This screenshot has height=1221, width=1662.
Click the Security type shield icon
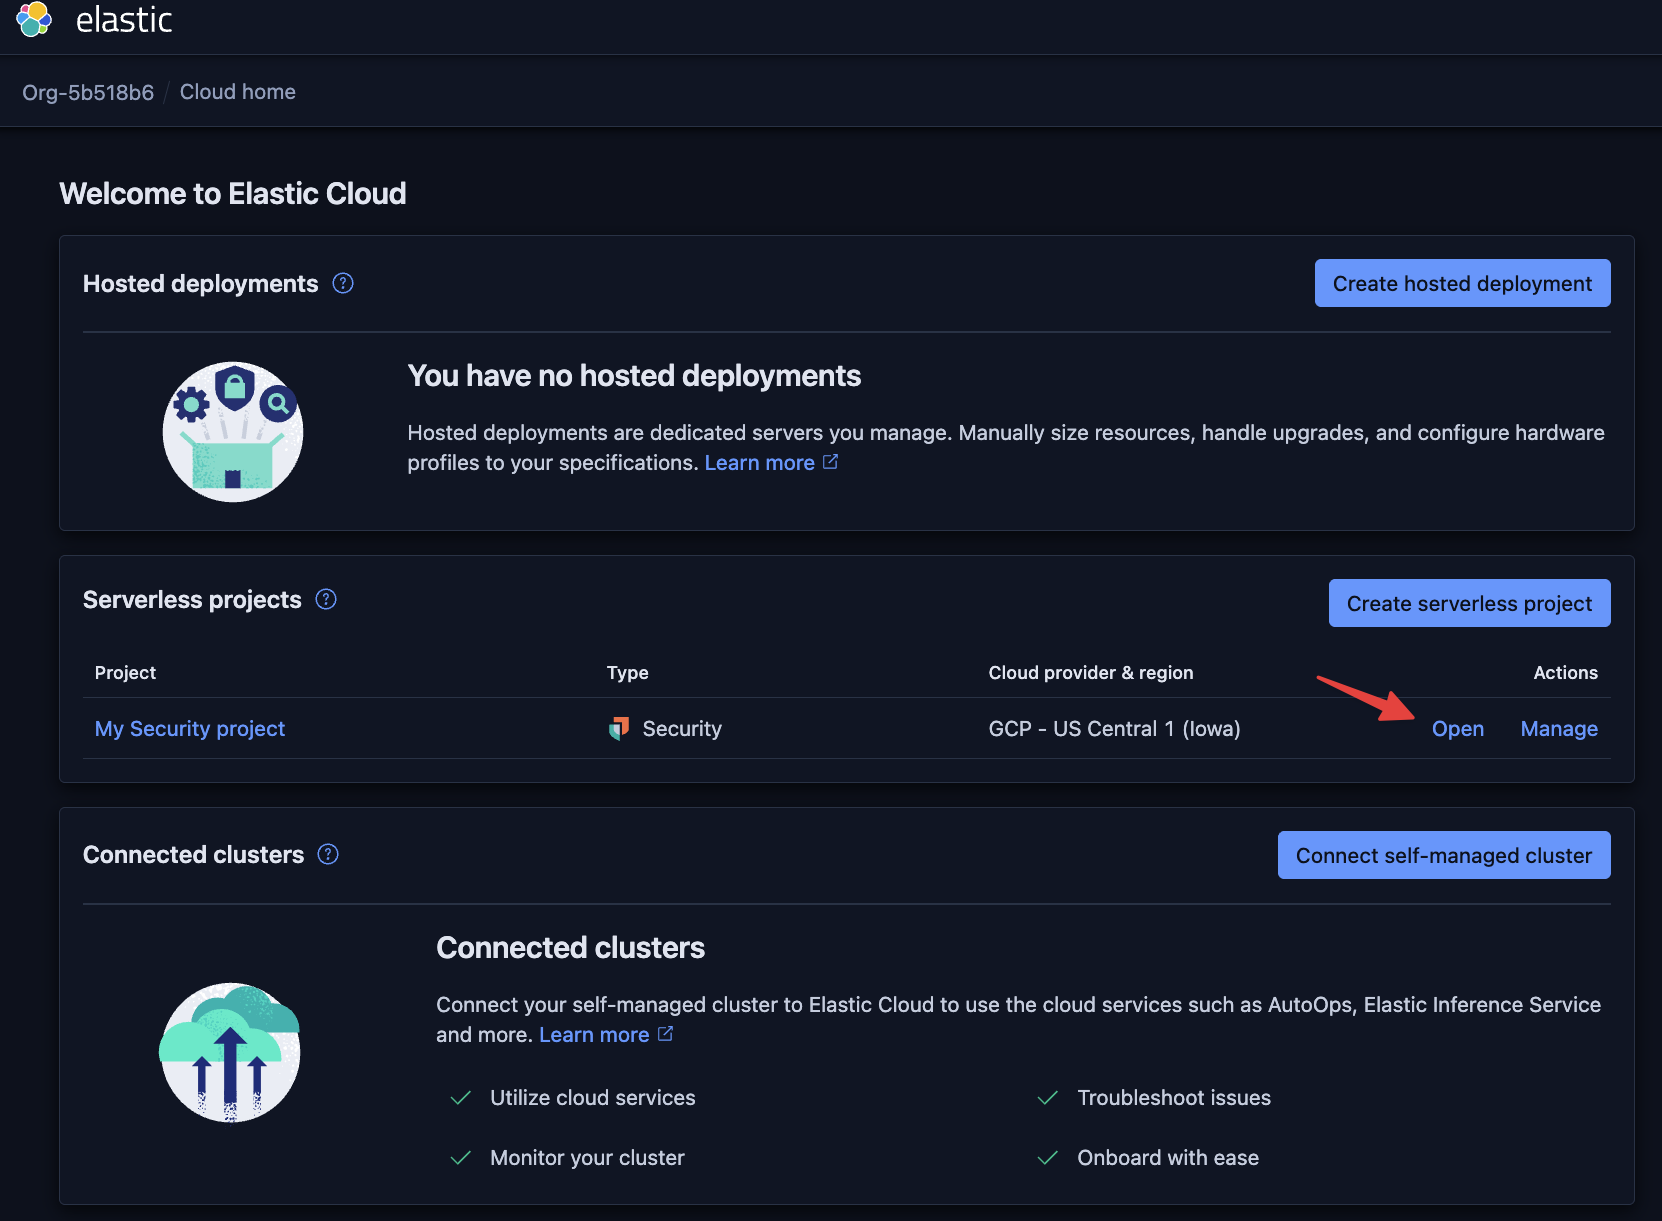tap(619, 729)
